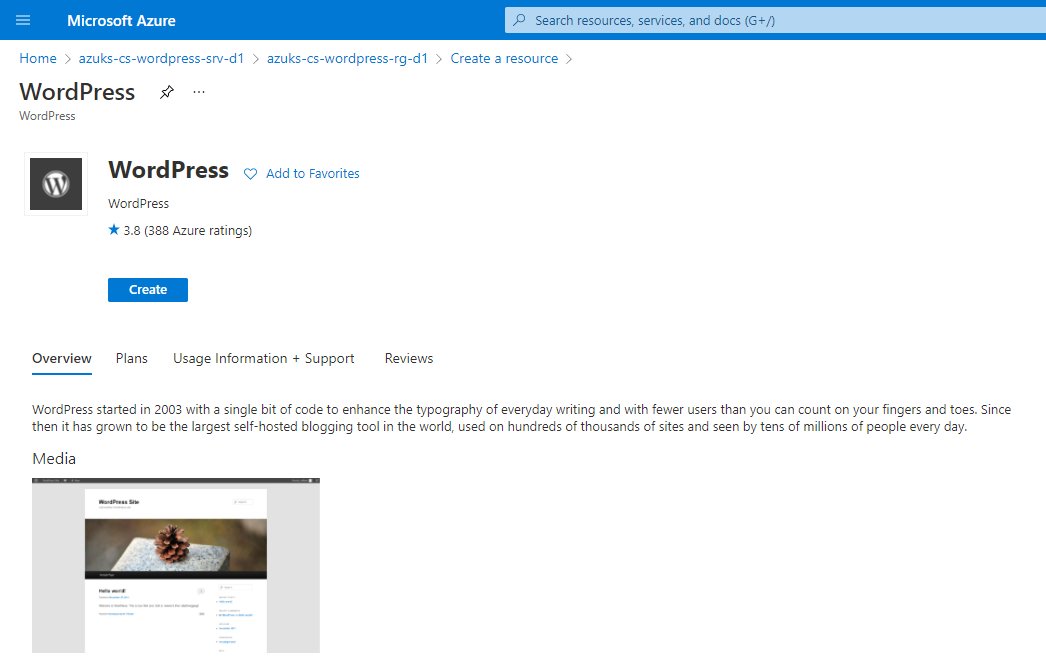Open the Azure portal hamburger menu

click(23, 20)
